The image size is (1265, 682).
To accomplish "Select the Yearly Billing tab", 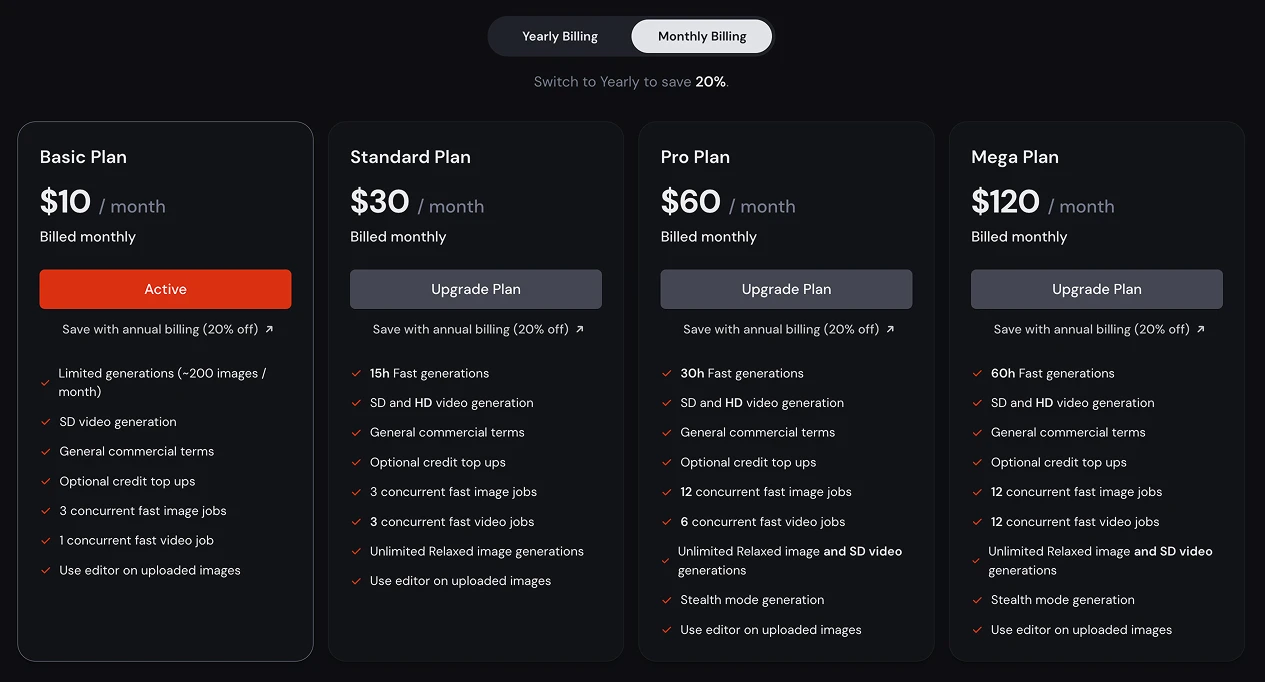I will [x=559, y=35].
